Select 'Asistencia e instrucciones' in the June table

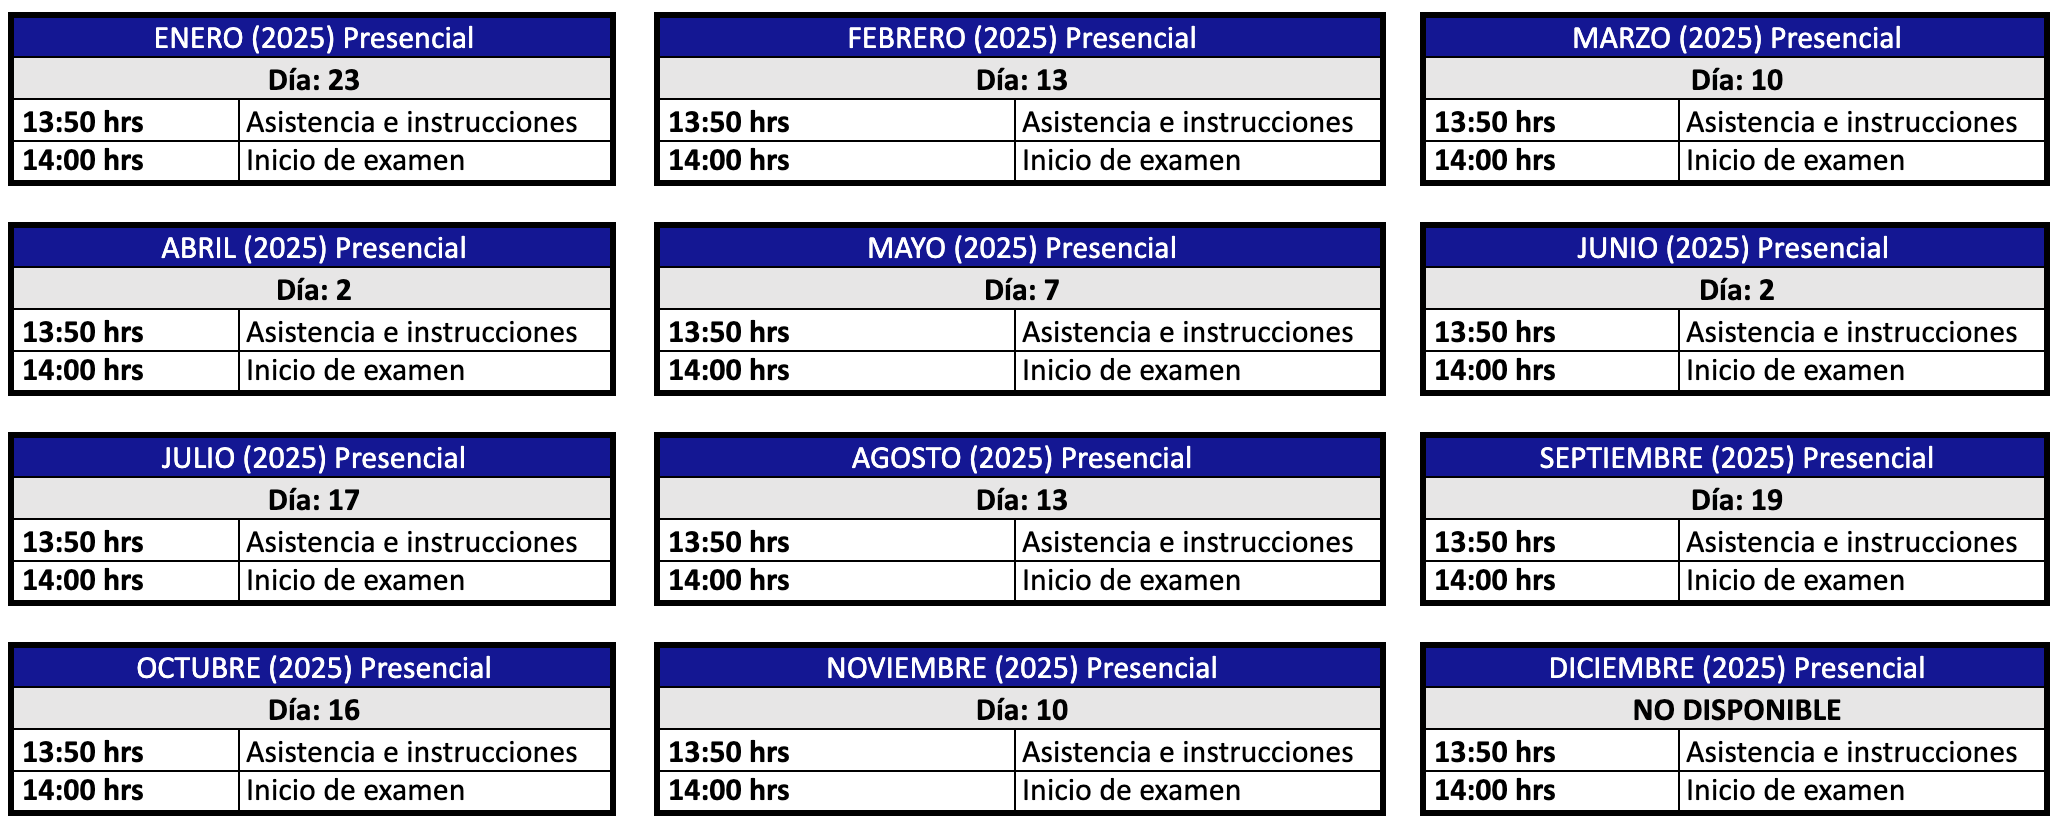(x=1851, y=332)
